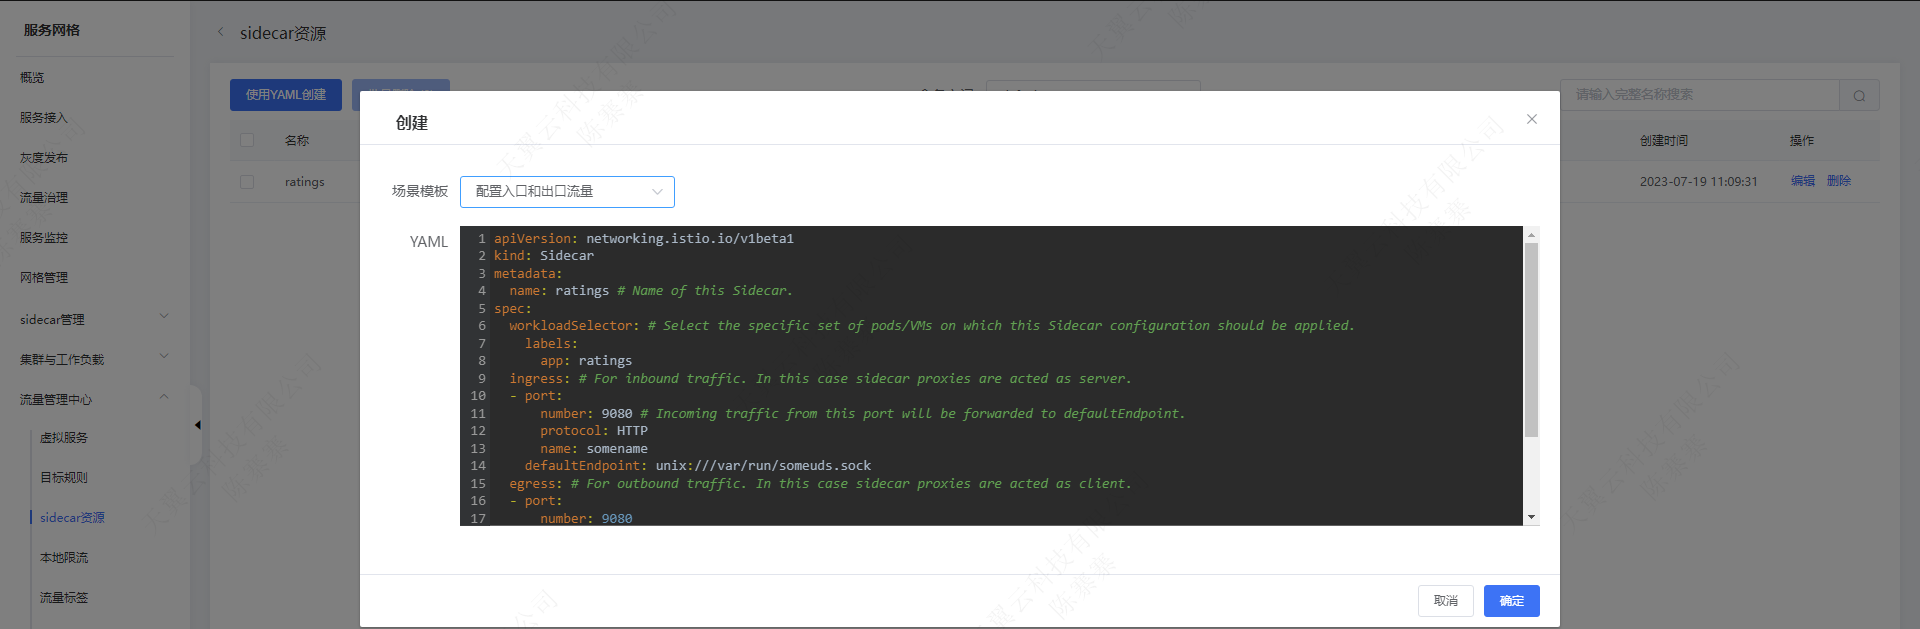The height and width of the screenshot is (629, 1920).
Task: Click the search magnifier icon
Action: click(1859, 96)
